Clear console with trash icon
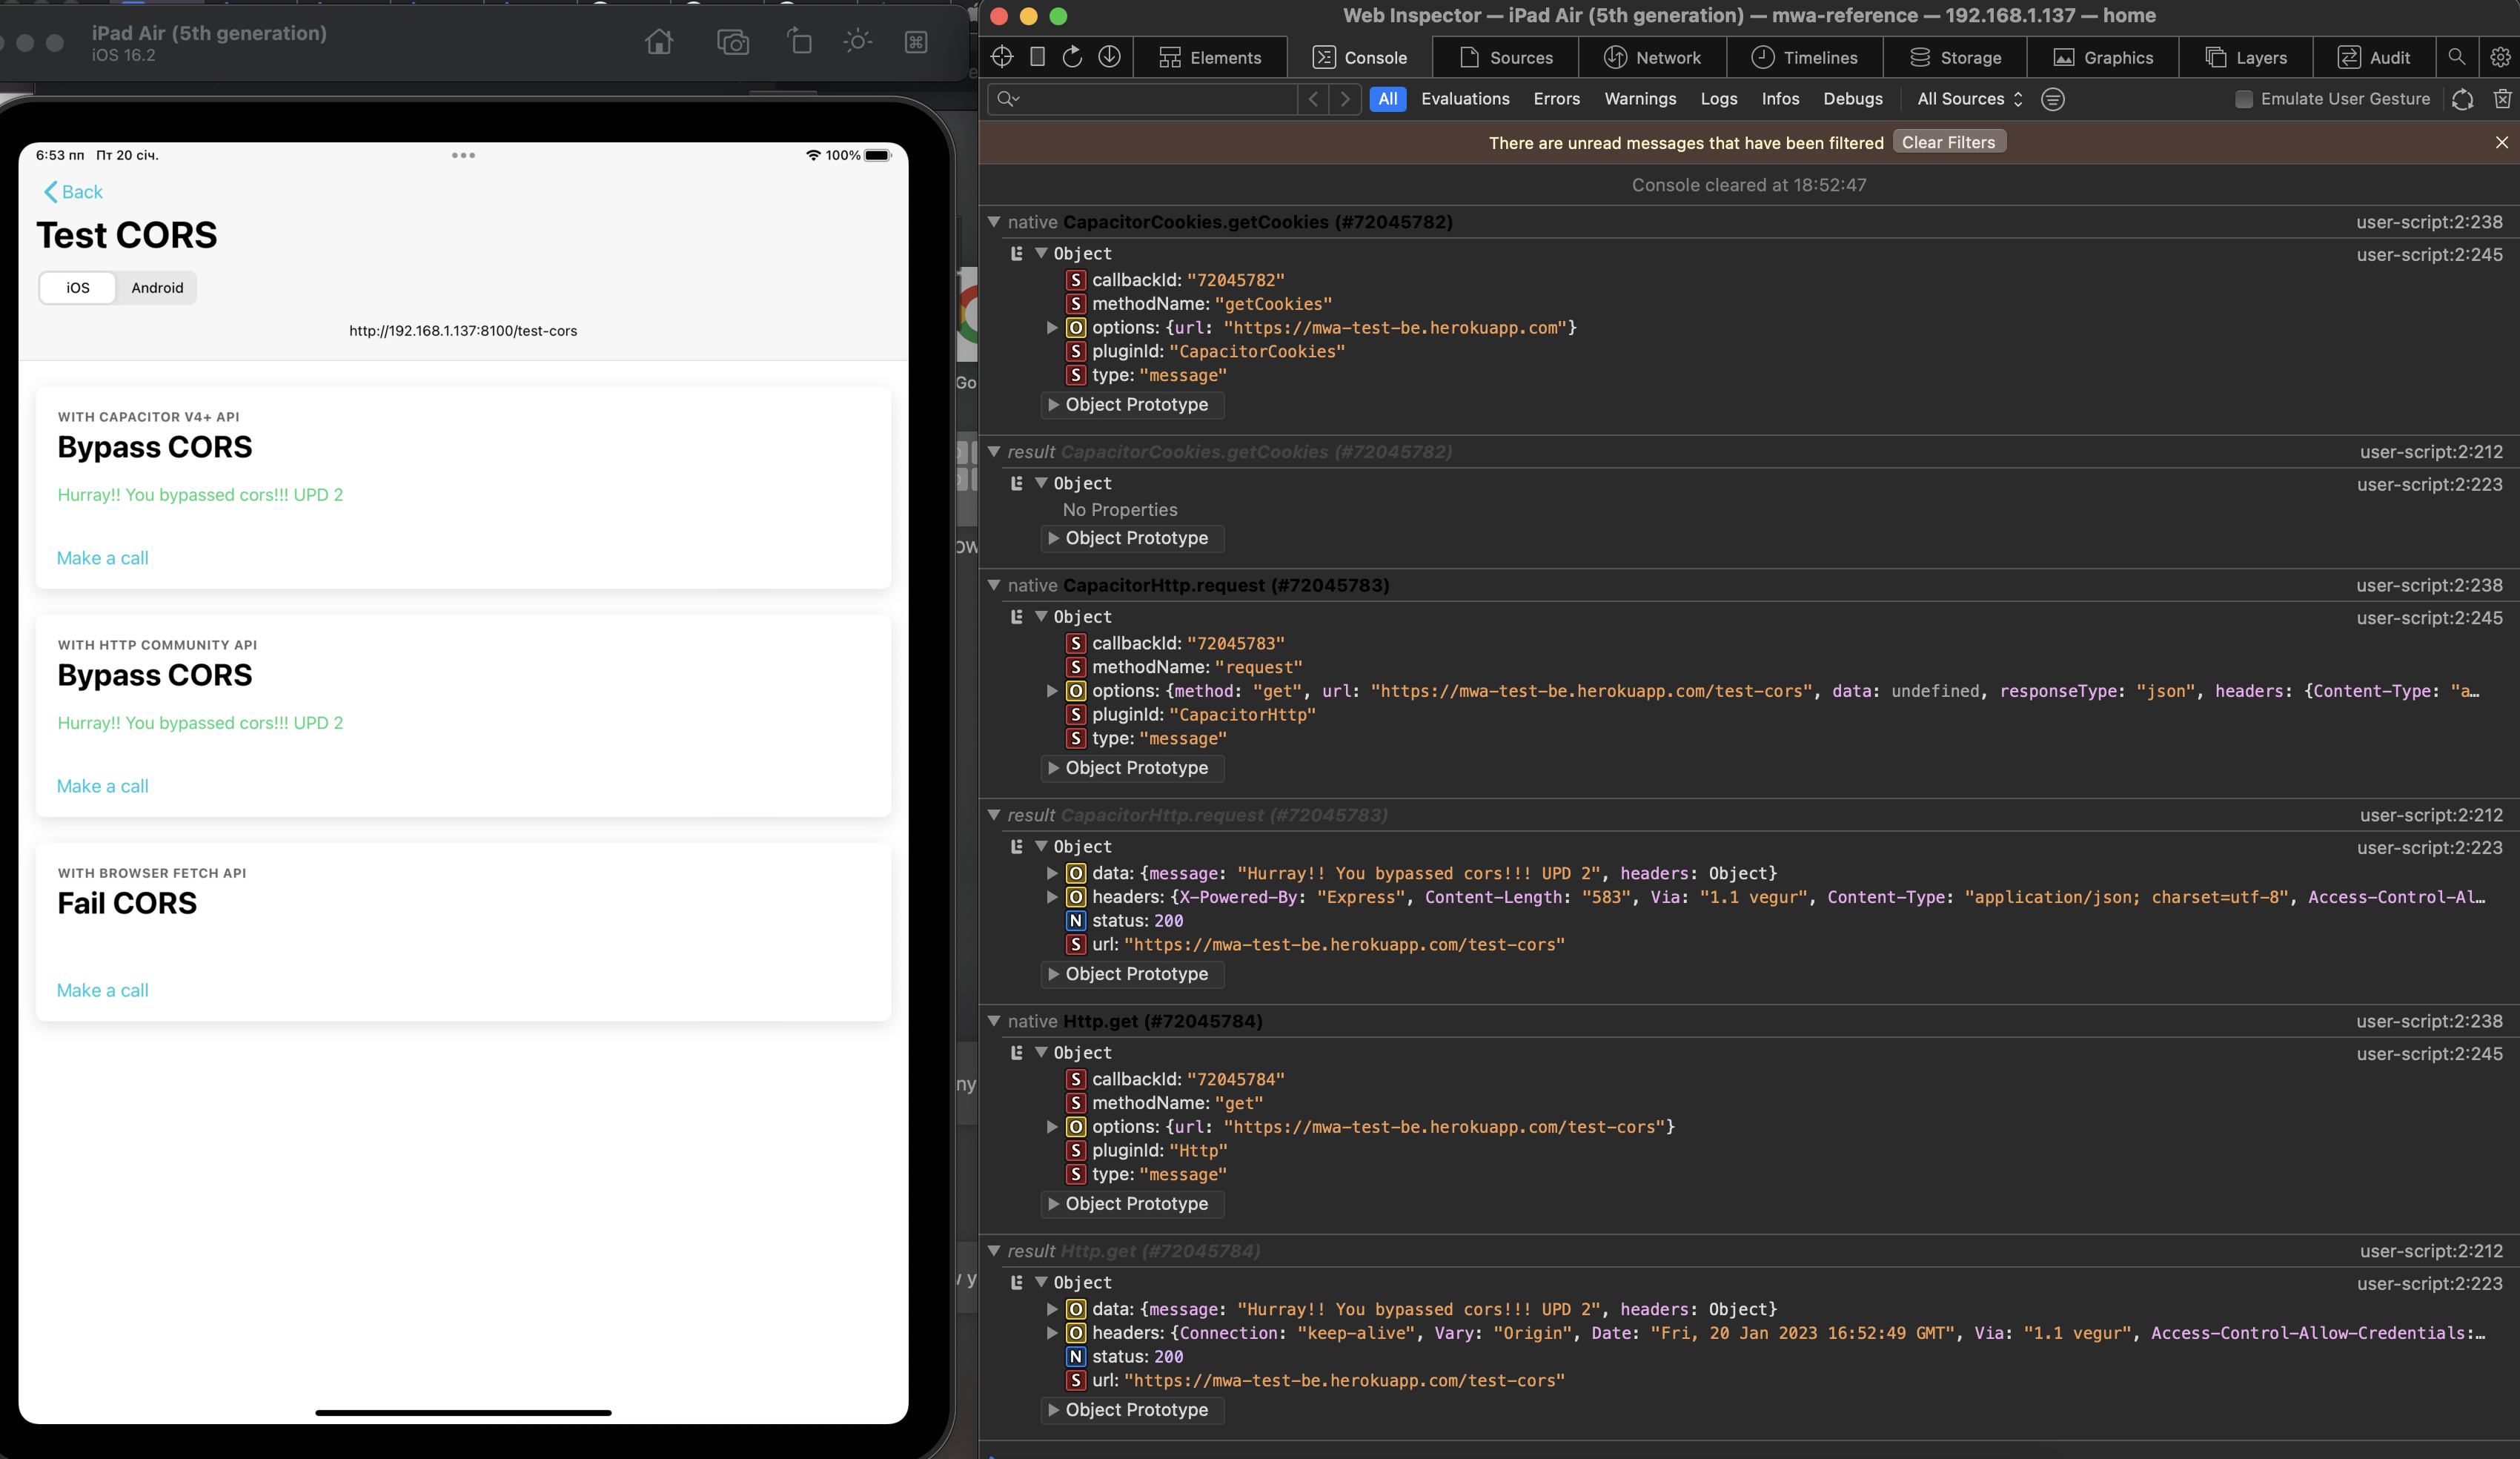The height and width of the screenshot is (1459, 2520). point(2502,99)
